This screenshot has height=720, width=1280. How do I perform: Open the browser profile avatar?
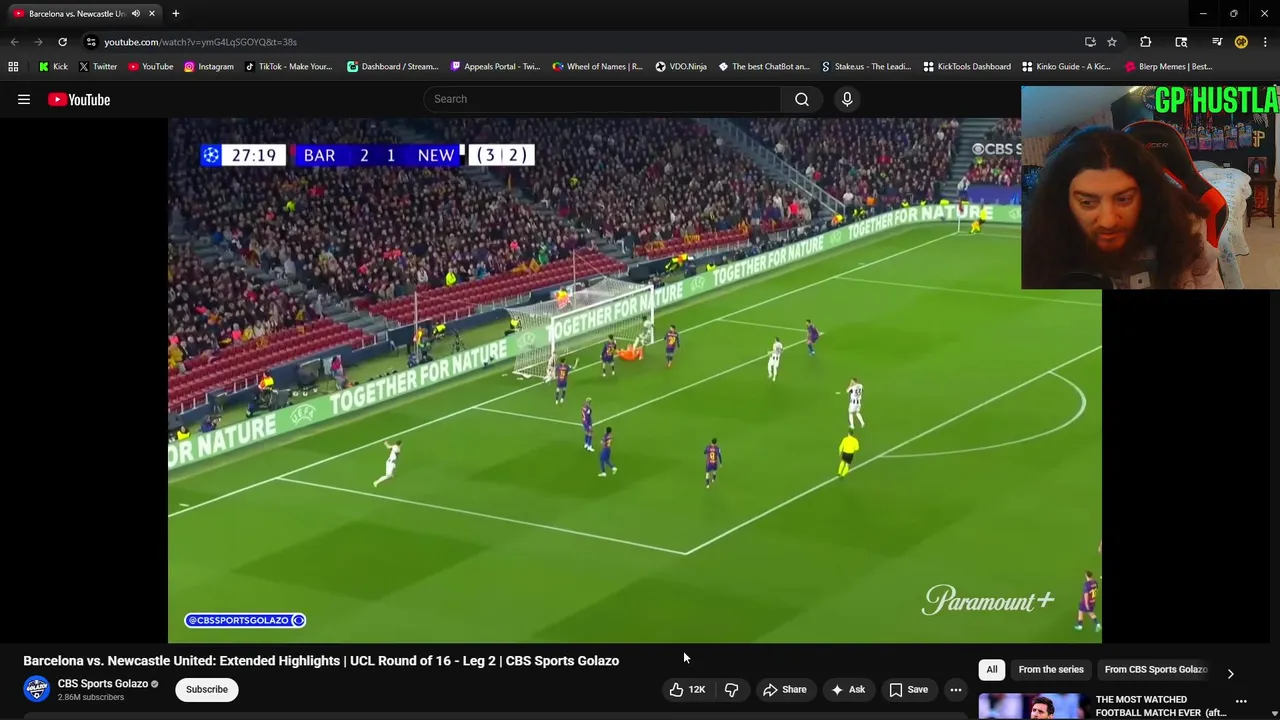[1241, 42]
